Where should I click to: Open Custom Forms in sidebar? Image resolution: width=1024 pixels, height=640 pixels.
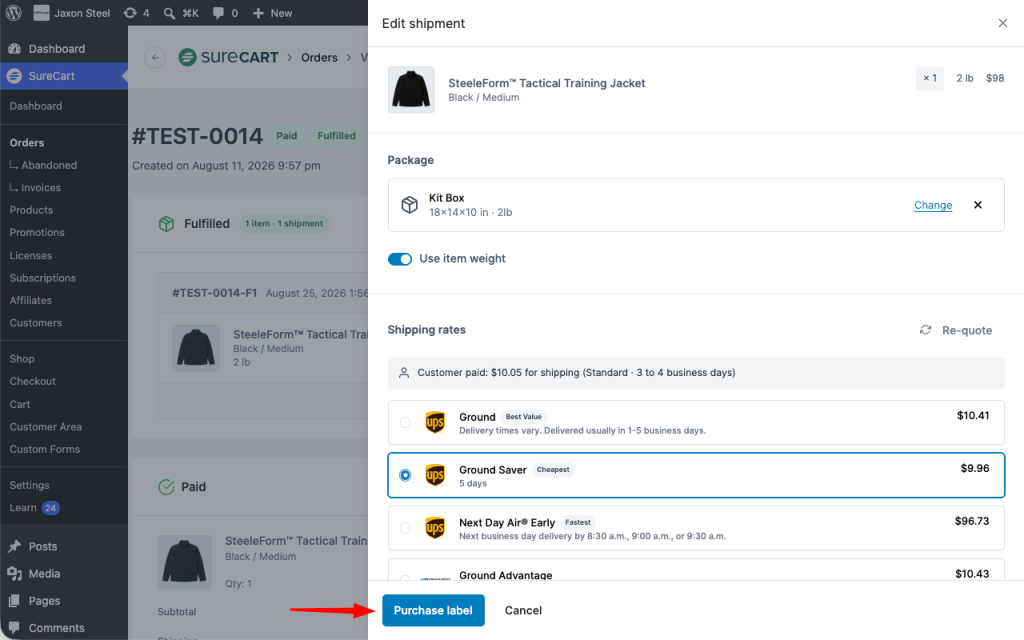[x=45, y=449]
